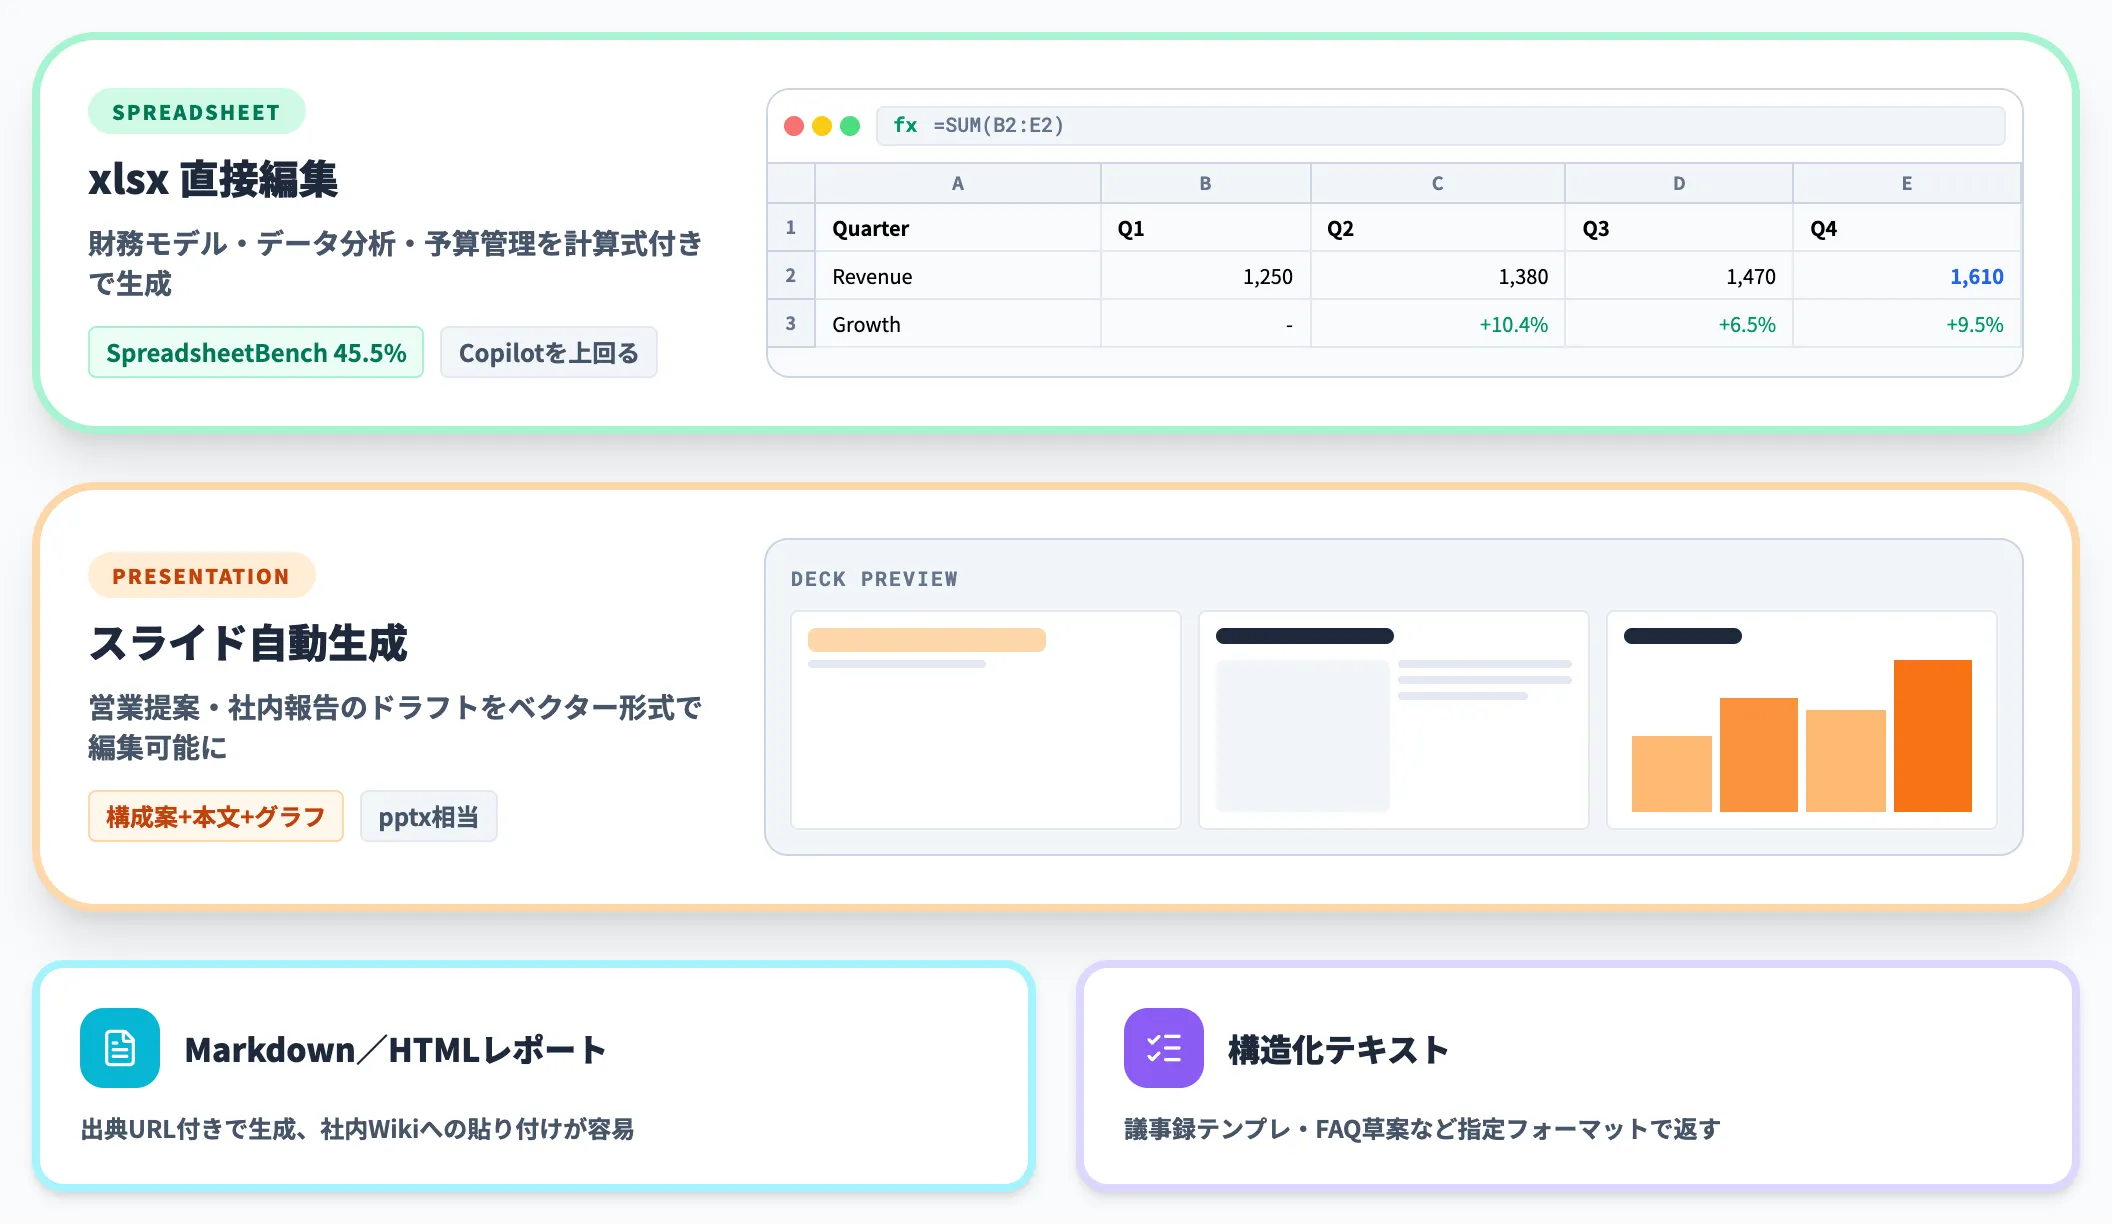
Task: Select column header A
Action: (x=958, y=184)
